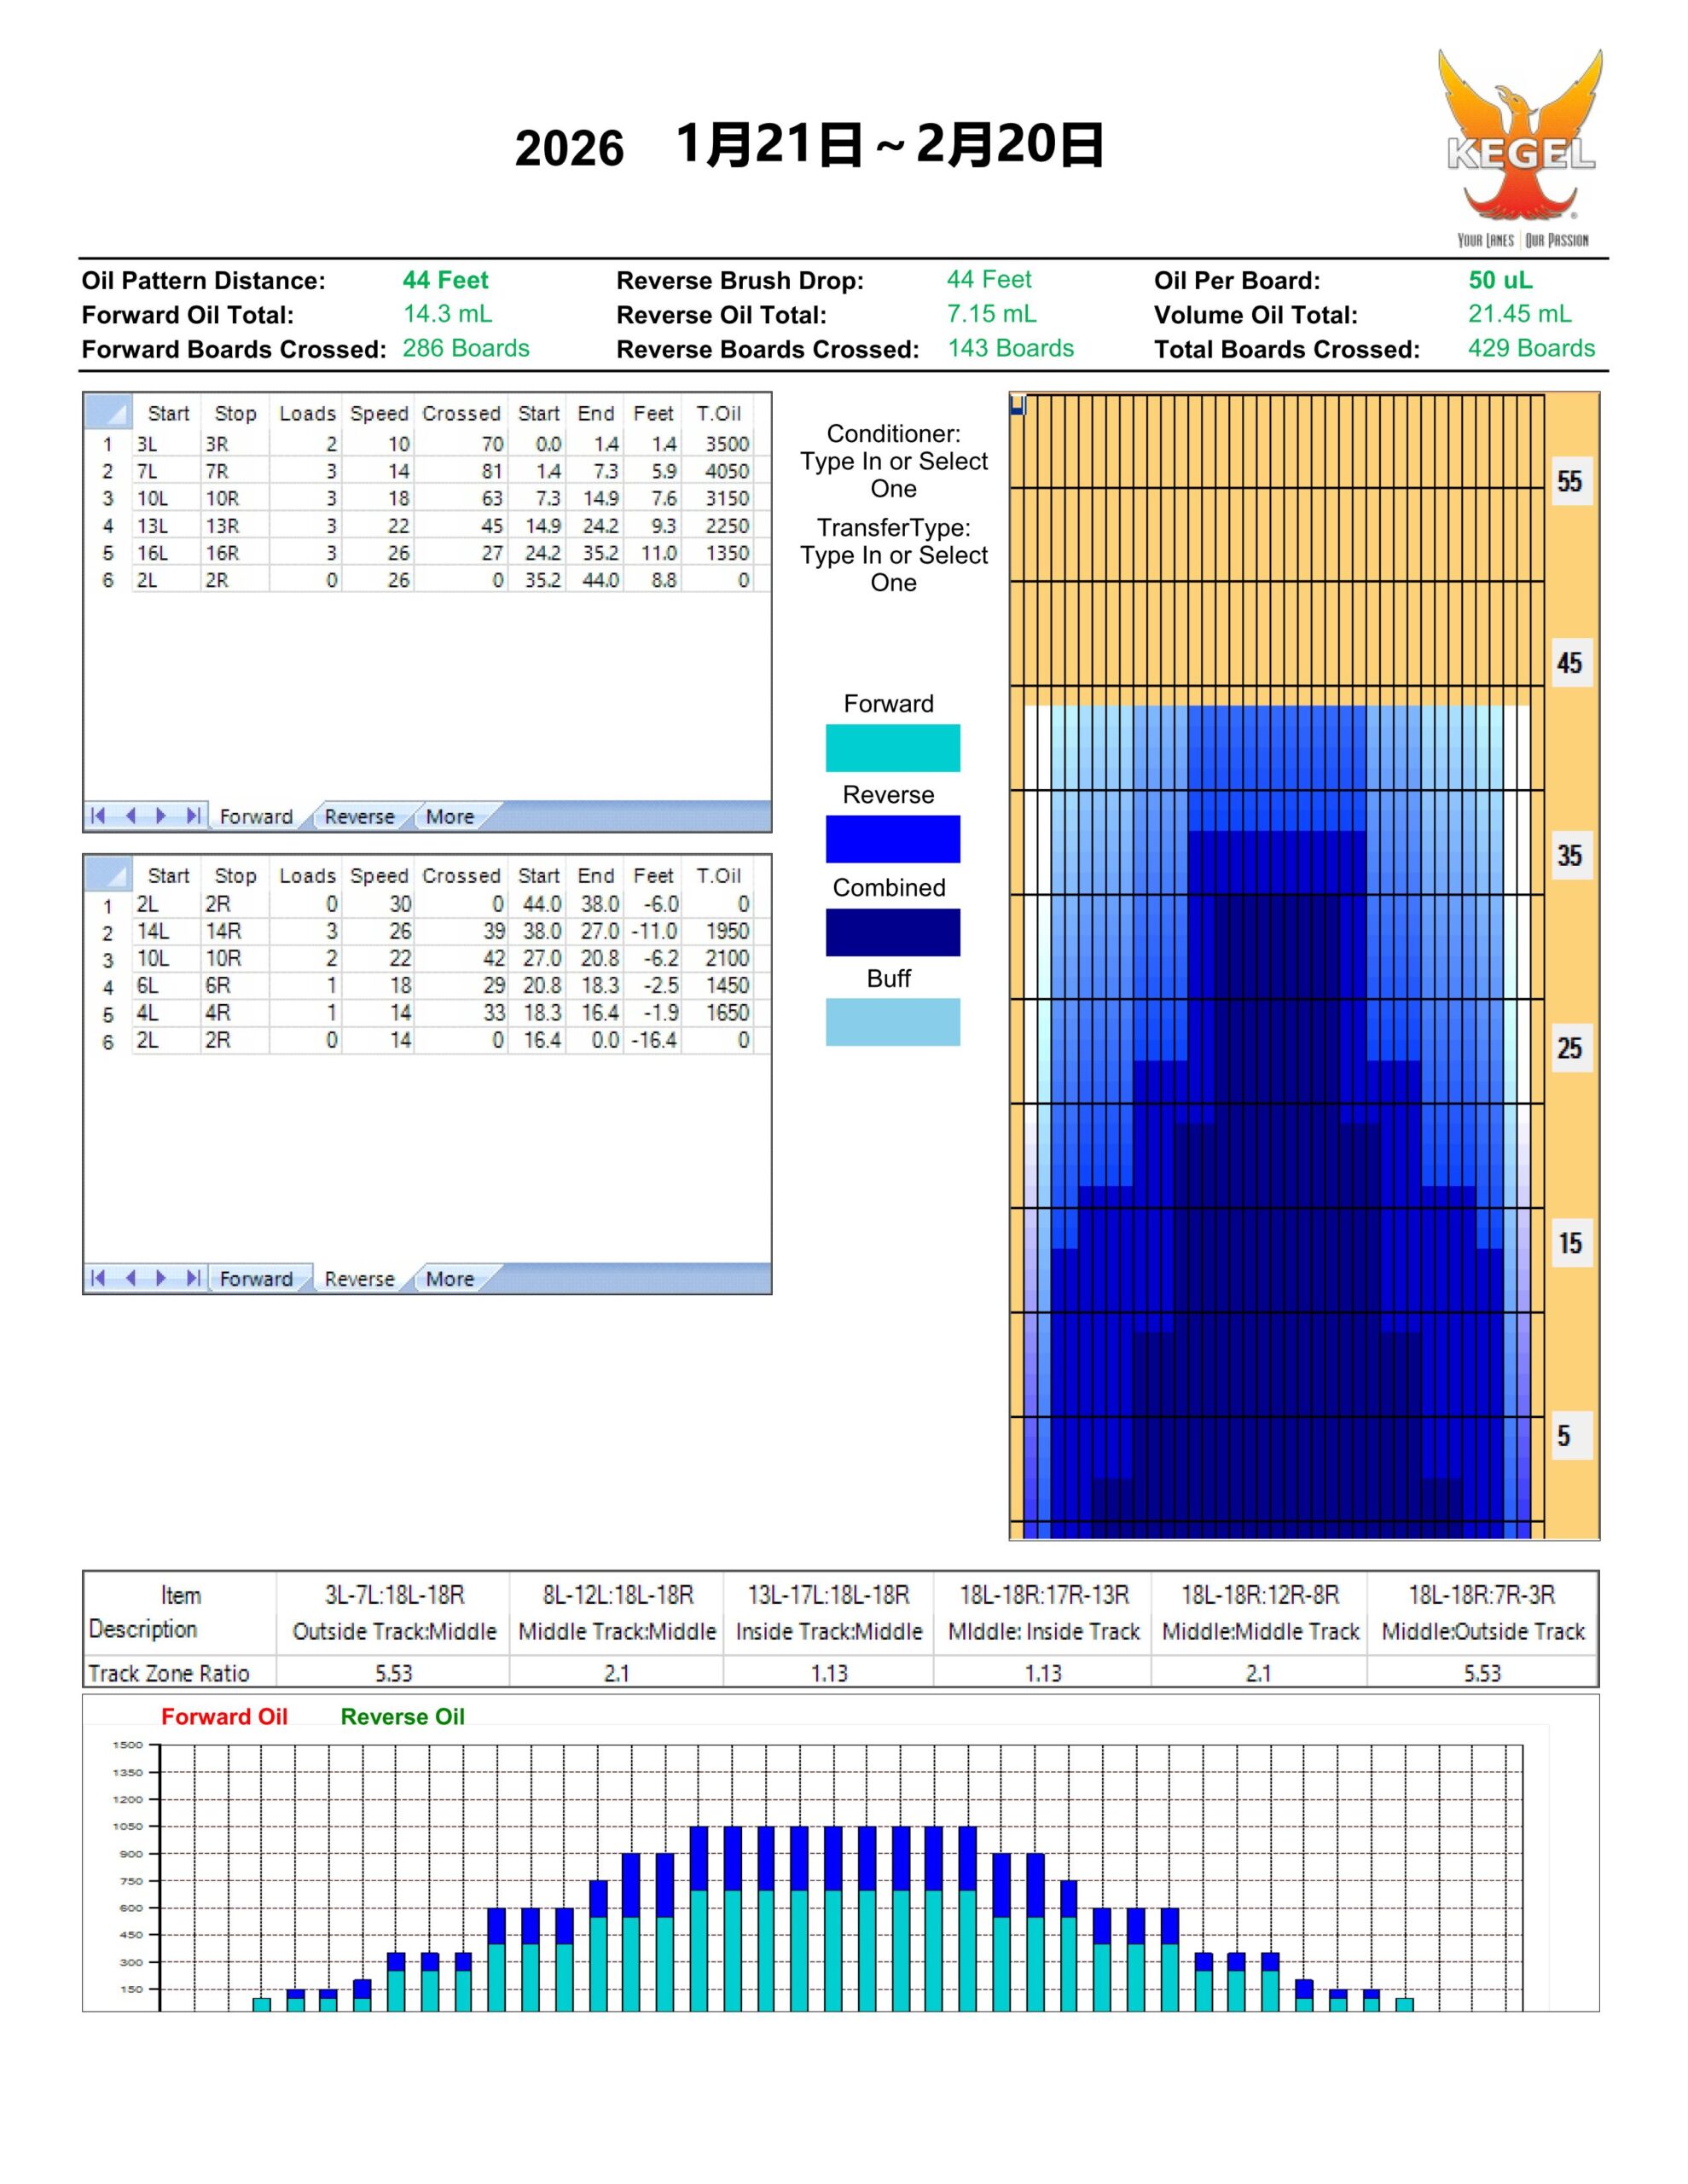Switch to Forward tab in bottom table
The image size is (1688, 2184).
click(x=256, y=1279)
